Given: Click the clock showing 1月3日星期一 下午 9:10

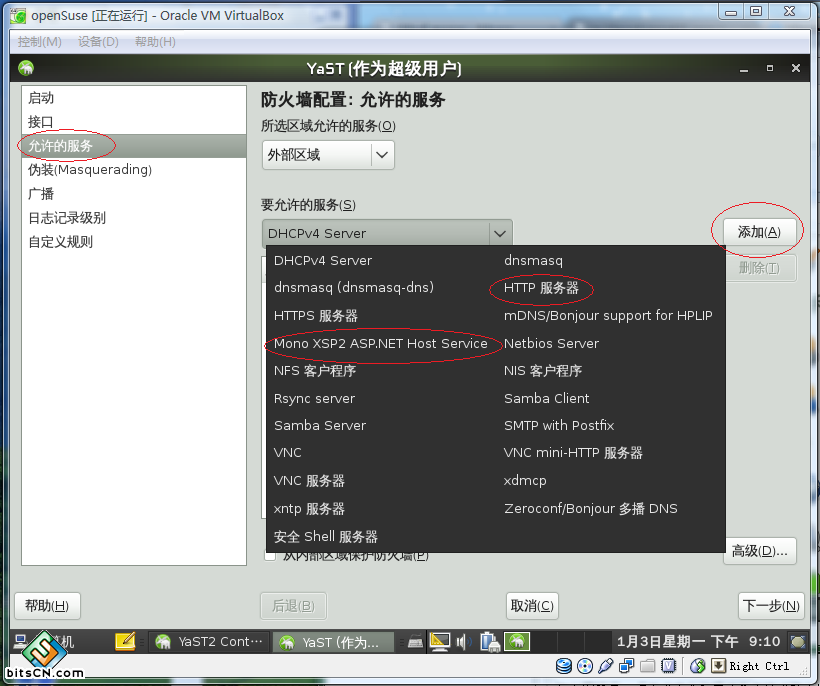Looking at the screenshot, I should click(x=699, y=642).
